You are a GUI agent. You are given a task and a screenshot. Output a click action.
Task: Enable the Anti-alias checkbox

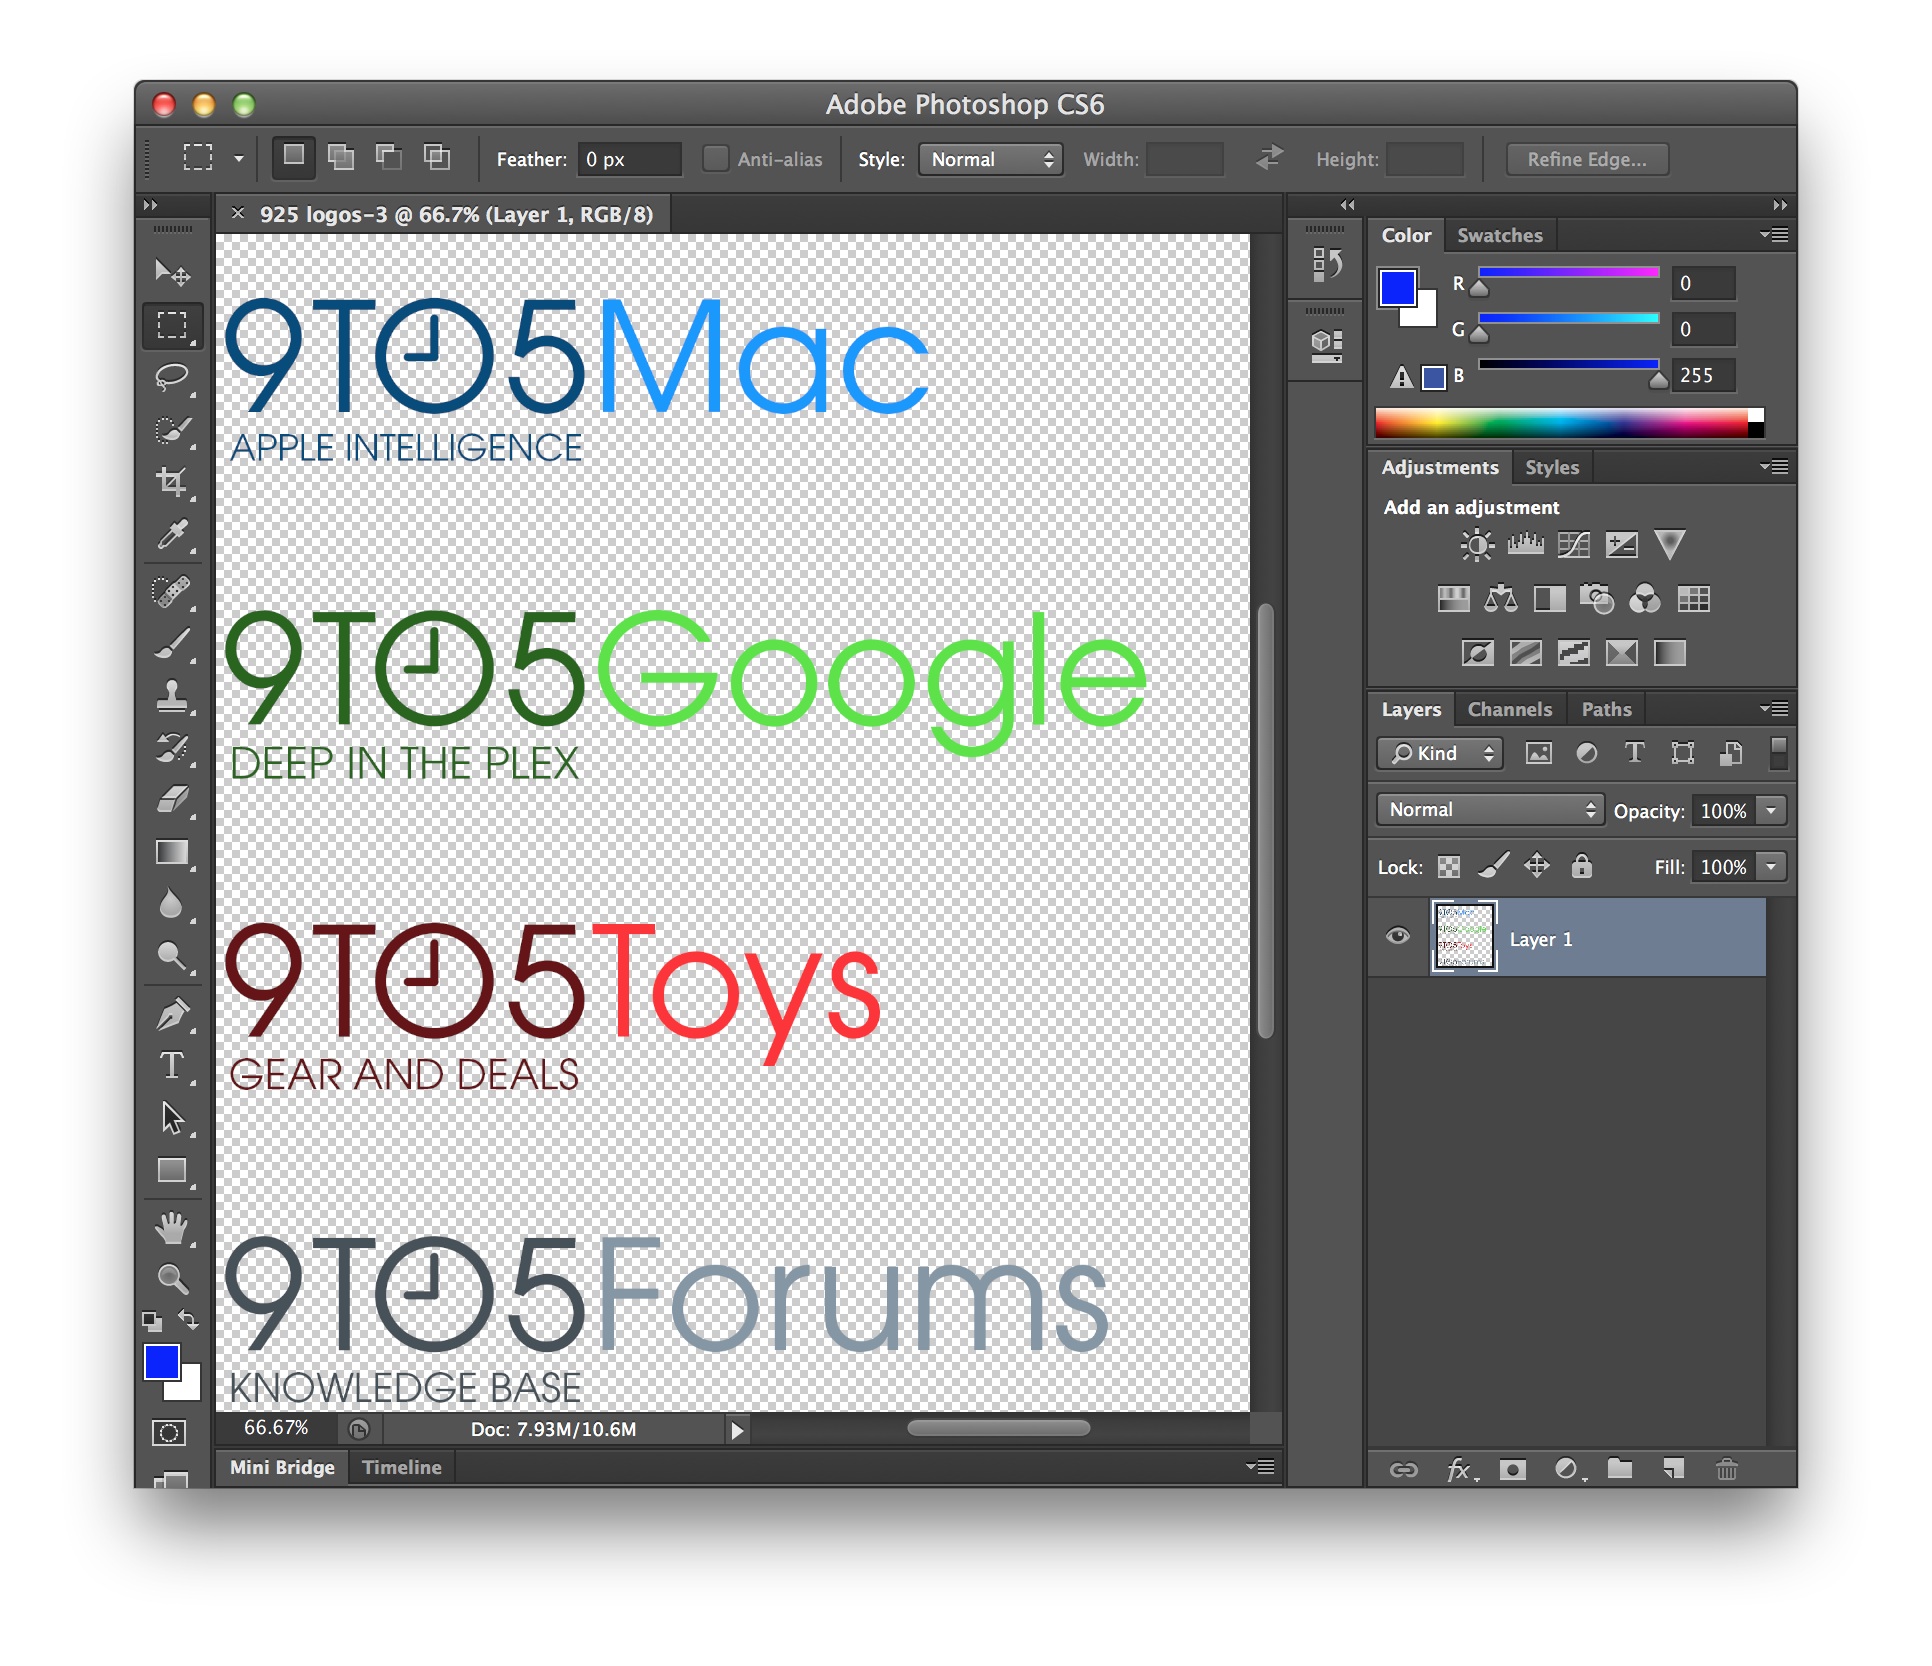pos(716,159)
